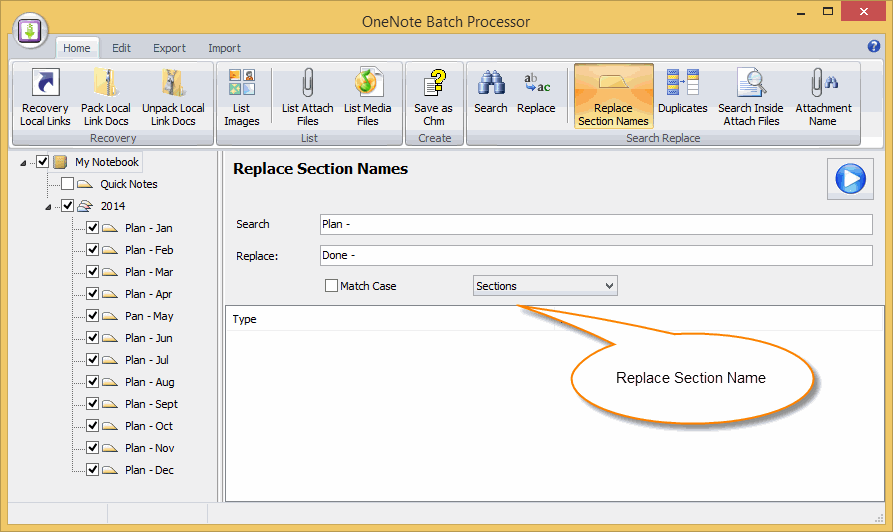Viewport: 893px width, 532px height.
Task: Open the purple application menu orb
Action: [30, 31]
